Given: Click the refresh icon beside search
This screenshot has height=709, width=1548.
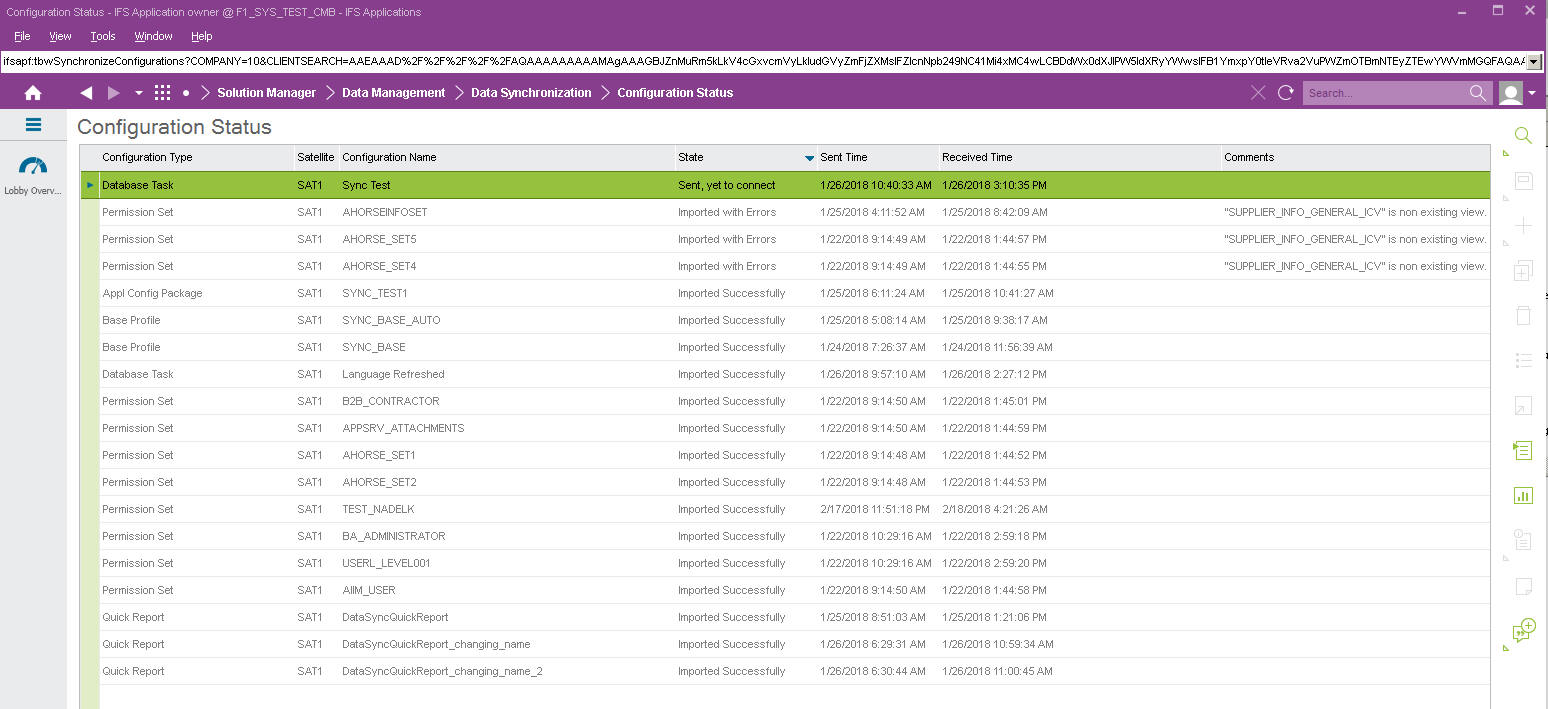Looking at the screenshot, I should coord(1286,93).
